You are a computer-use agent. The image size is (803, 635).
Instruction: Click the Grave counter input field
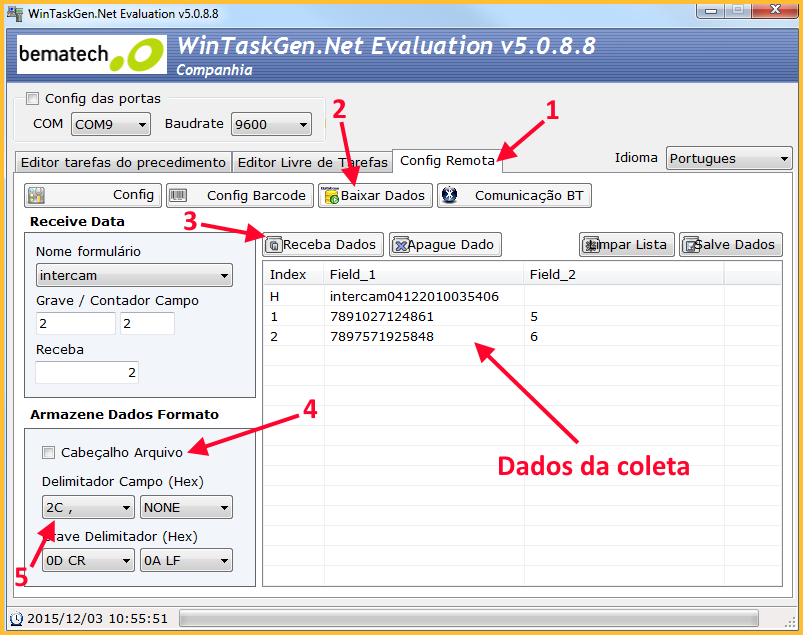[x=76, y=323]
